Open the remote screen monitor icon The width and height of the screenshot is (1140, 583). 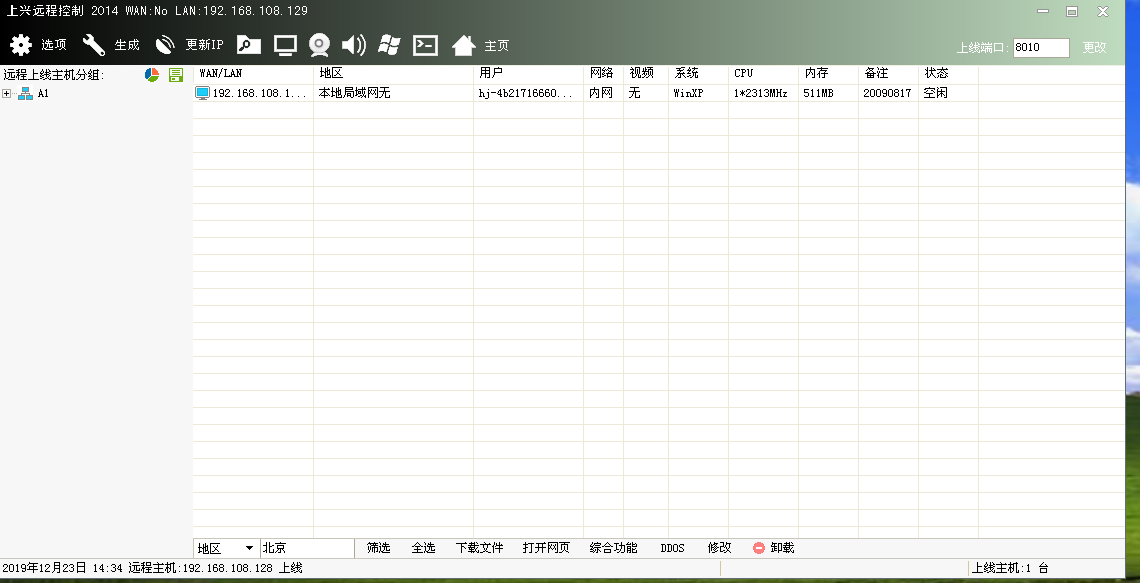[x=285, y=45]
